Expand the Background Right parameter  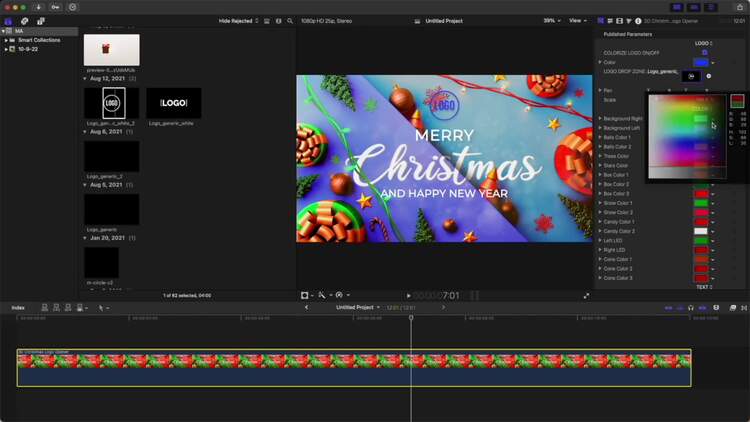coord(600,118)
